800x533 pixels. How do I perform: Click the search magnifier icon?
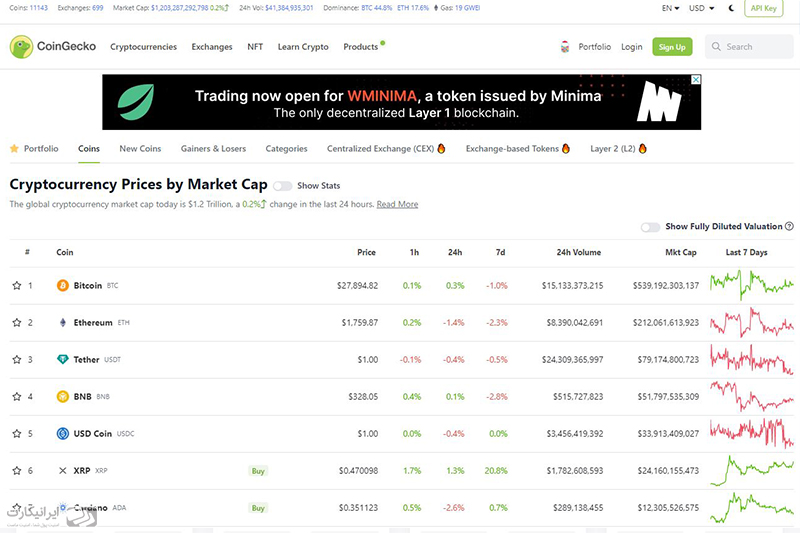pyautogui.click(x=716, y=46)
